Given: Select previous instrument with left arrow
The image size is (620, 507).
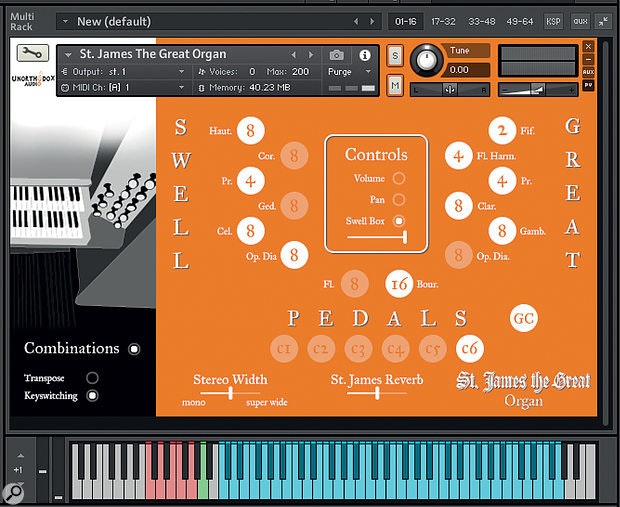Looking at the screenshot, I should 293,55.
